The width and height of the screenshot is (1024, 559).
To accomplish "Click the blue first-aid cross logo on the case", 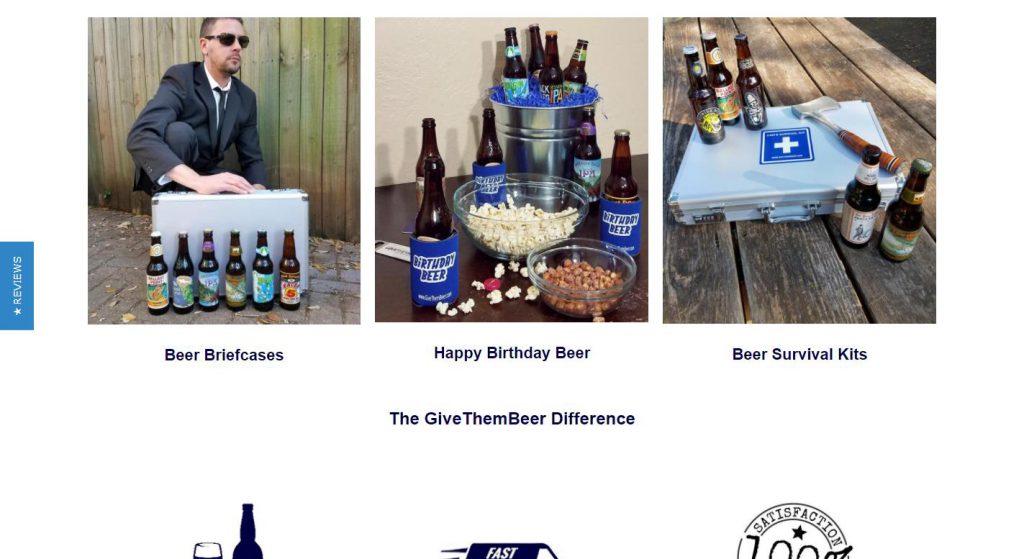I will pyautogui.click(x=786, y=145).
